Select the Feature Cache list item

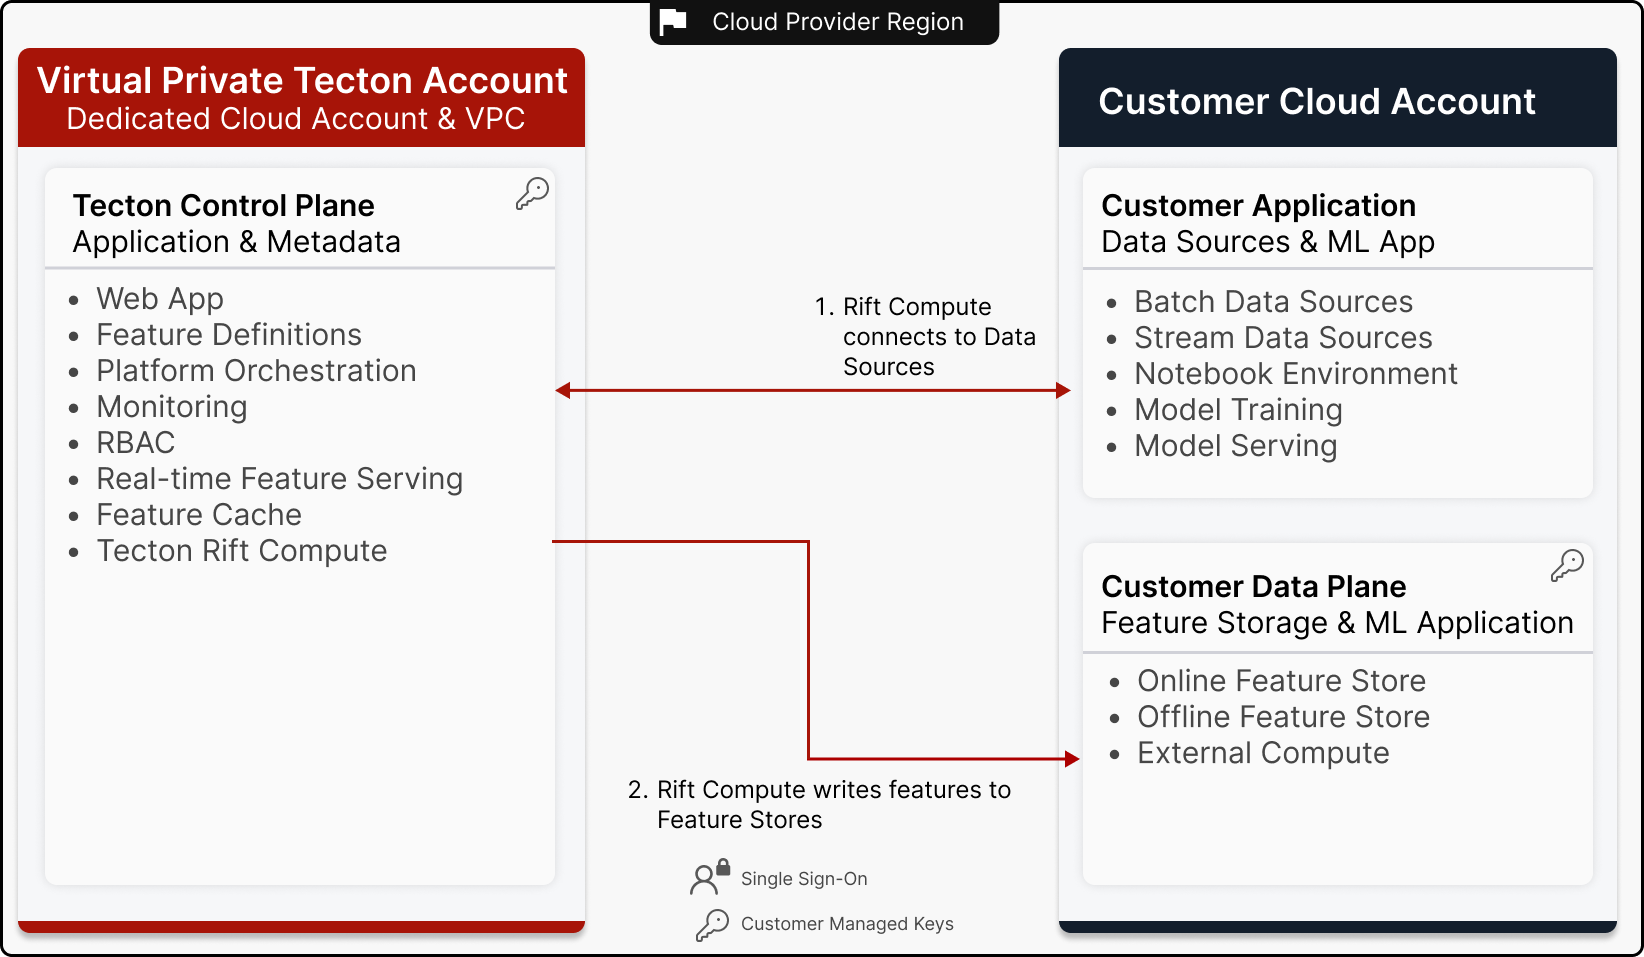pyautogui.click(x=199, y=514)
